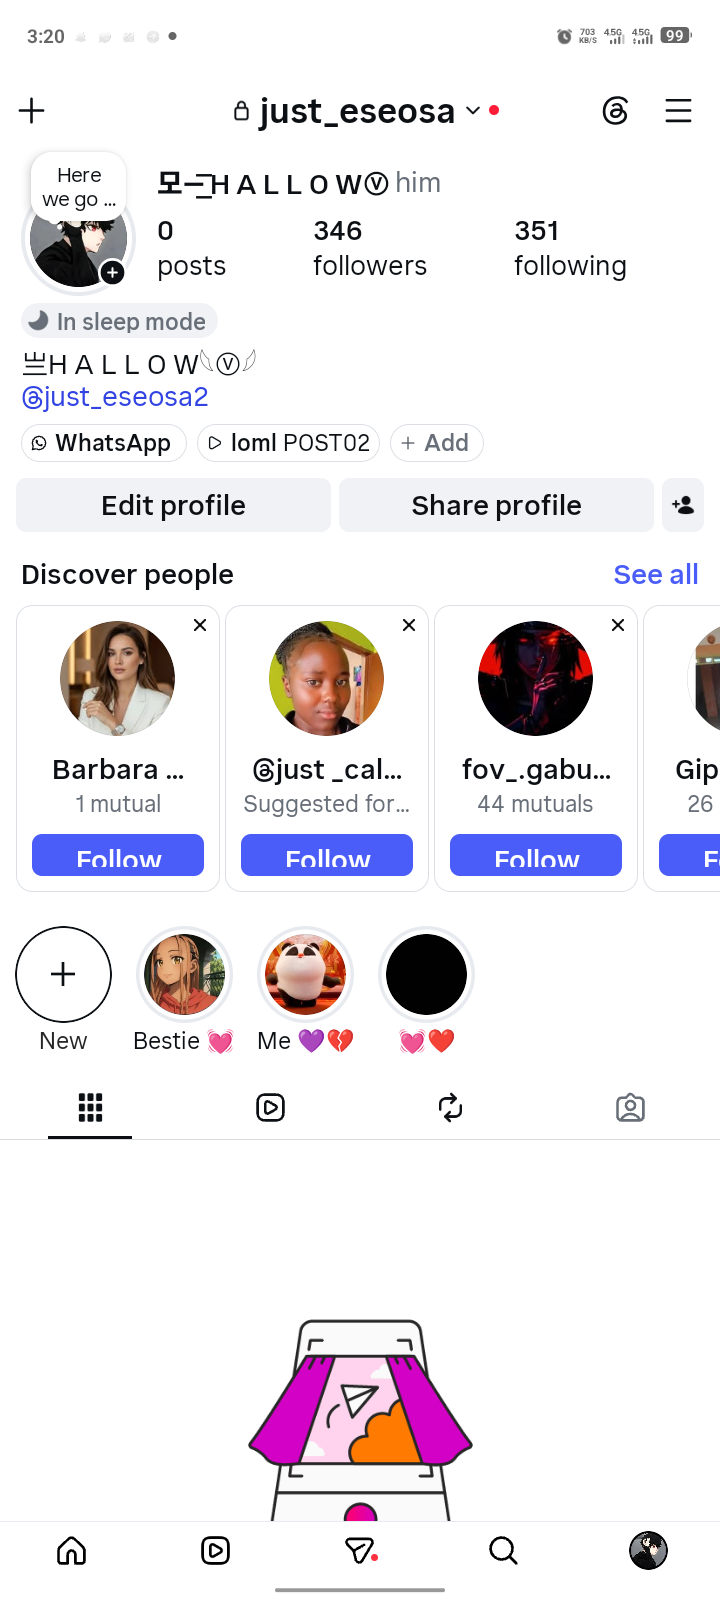Switch to the posts grid tab
This screenshot has width=720, height=1600.
90,1107
